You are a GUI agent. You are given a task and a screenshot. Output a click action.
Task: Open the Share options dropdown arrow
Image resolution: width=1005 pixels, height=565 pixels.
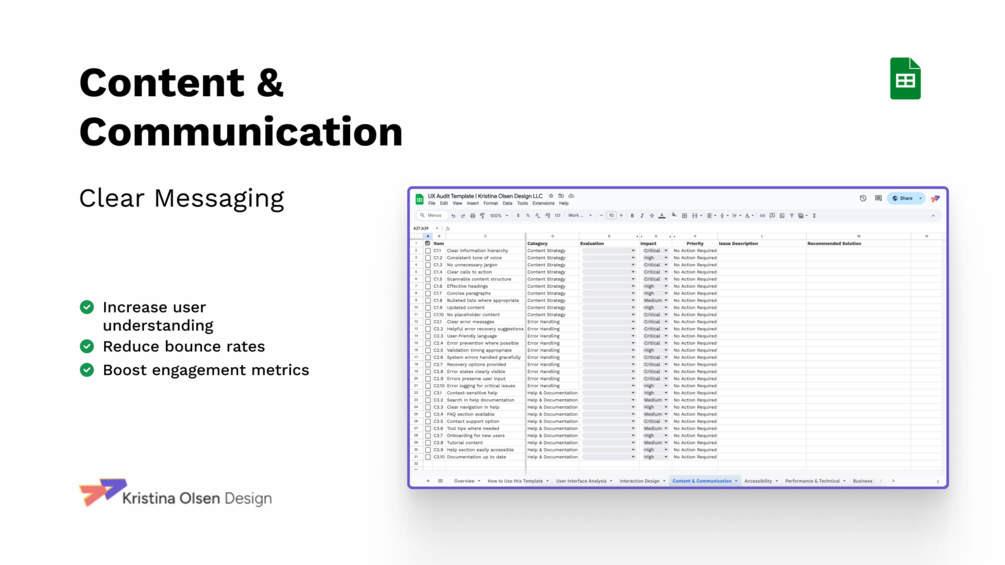click(920, 198)
